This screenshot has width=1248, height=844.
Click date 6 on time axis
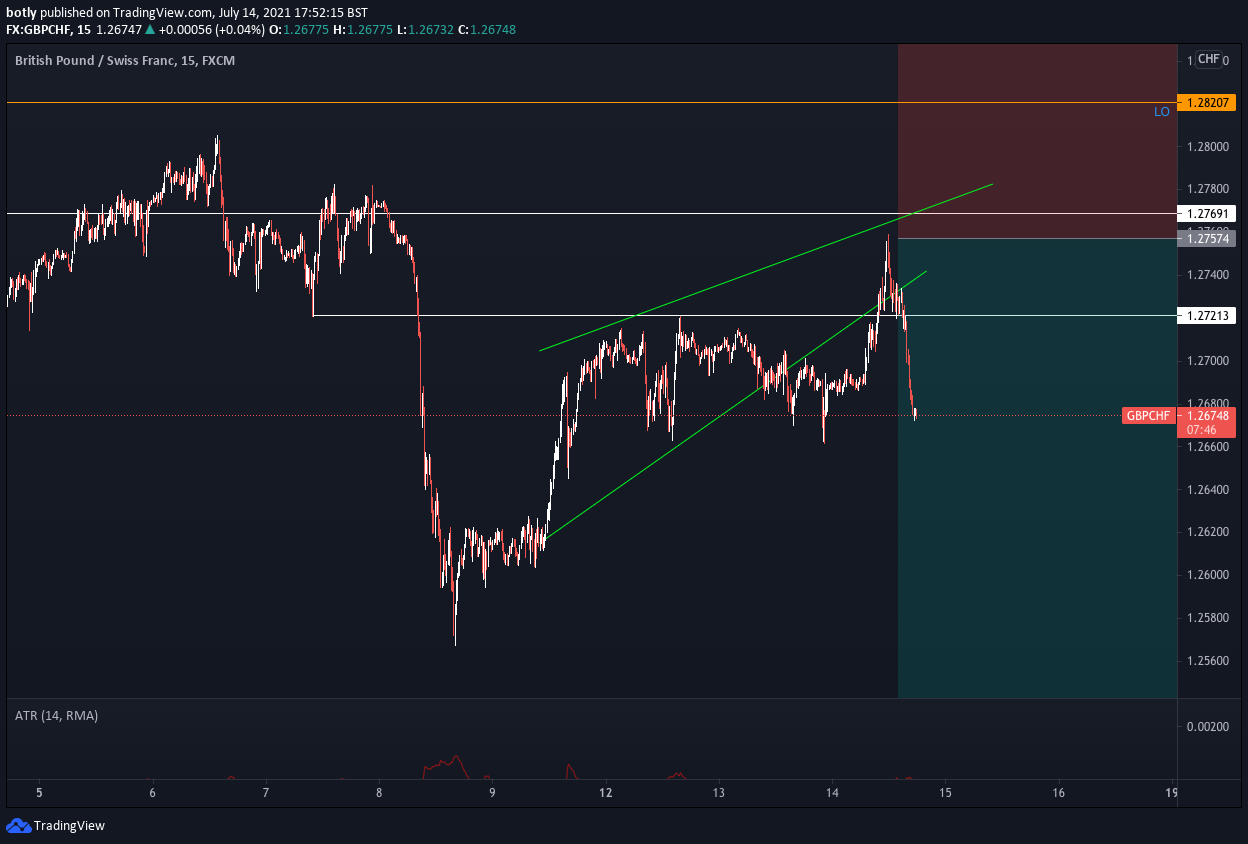pyautogui.click(x=152, y=793)
